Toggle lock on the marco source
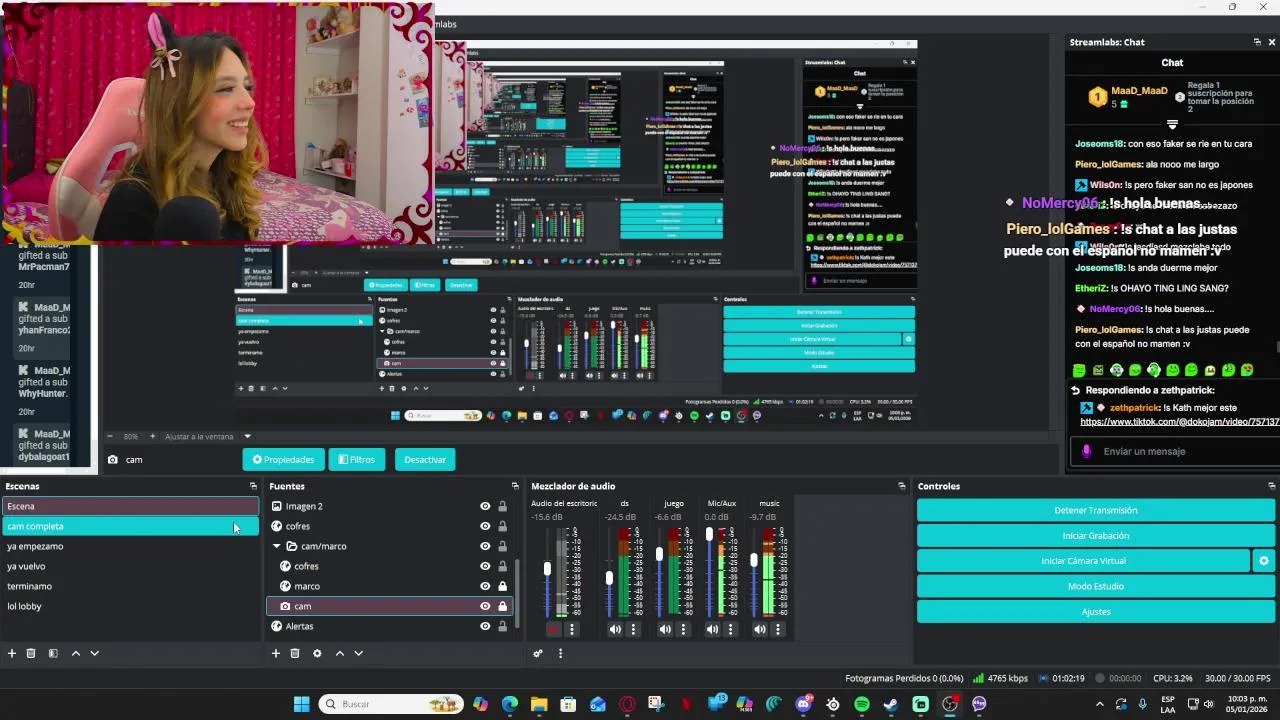This screenshot has width=1280, height=720. 502,586
